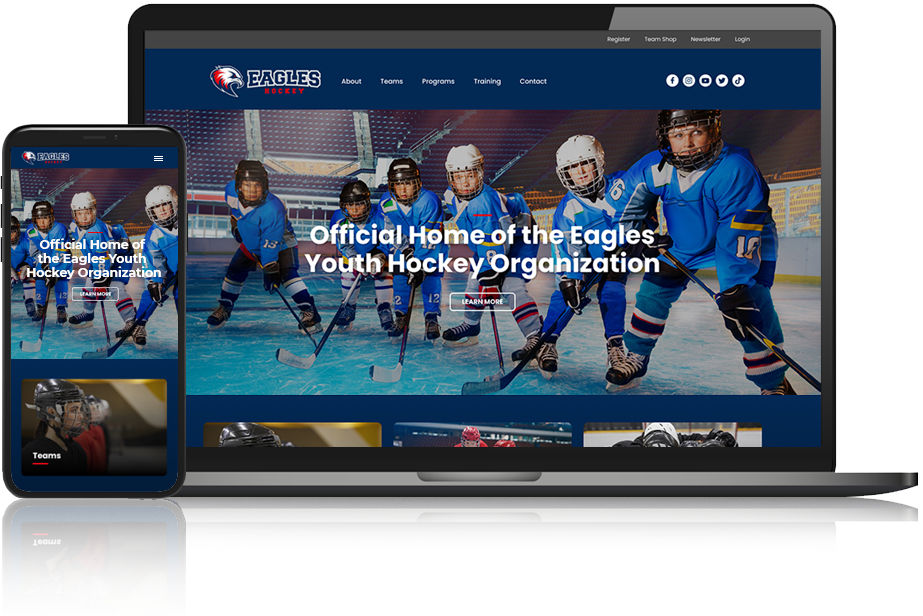Image resolution: width=923 pixels, height=616 pixels.
Task: Tap the Eagles logo on the phone
Action: pyautogui.click(x=46, y=157)
